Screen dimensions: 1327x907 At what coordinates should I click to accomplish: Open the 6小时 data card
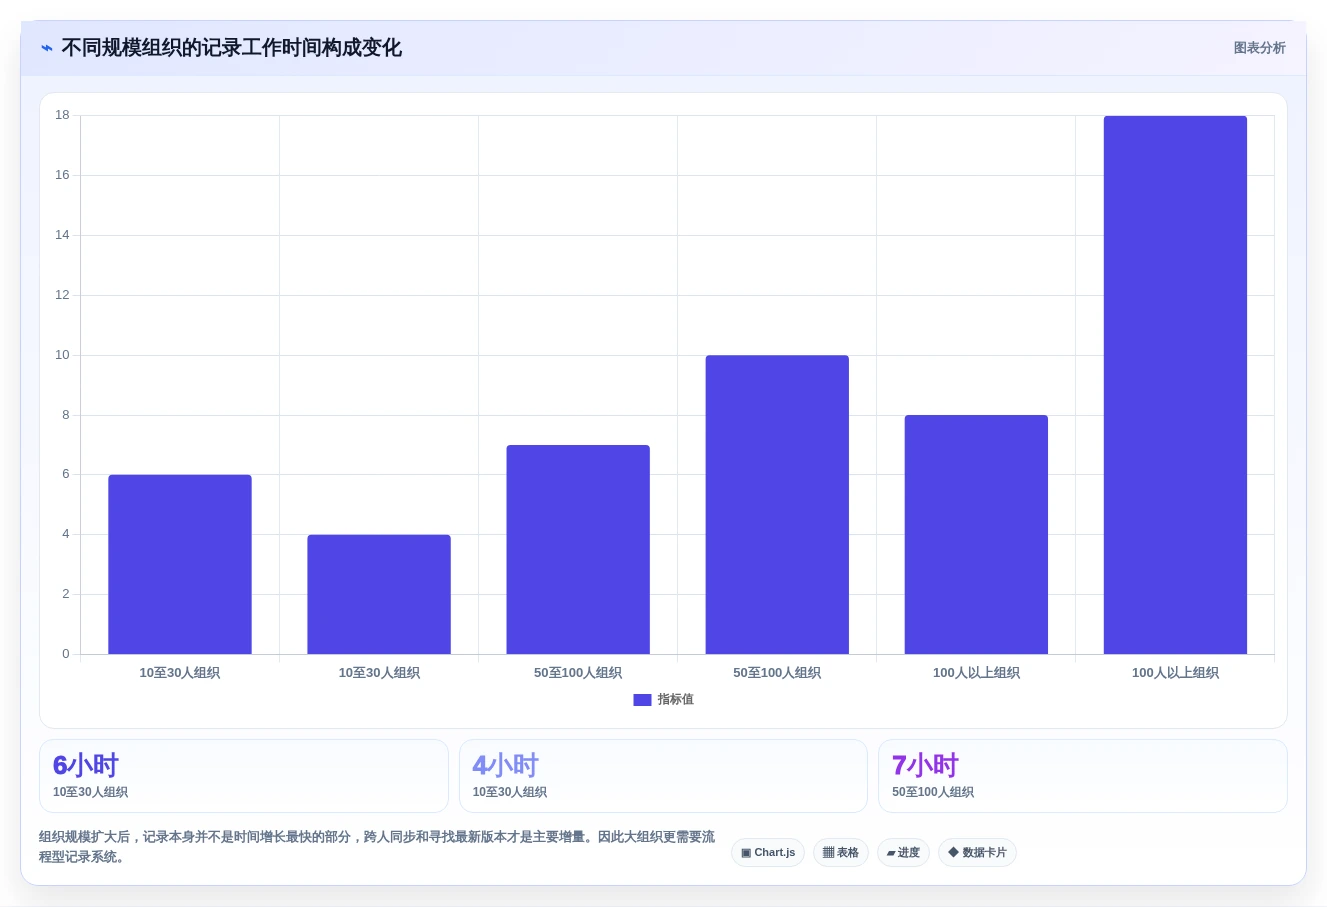(244, 776)
